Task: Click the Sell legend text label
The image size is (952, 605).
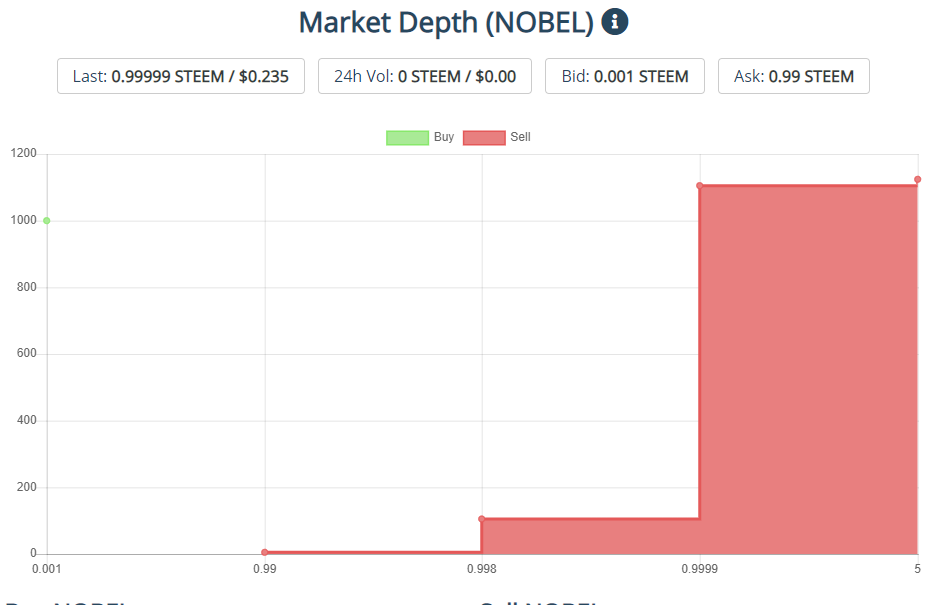Action: 520,137
